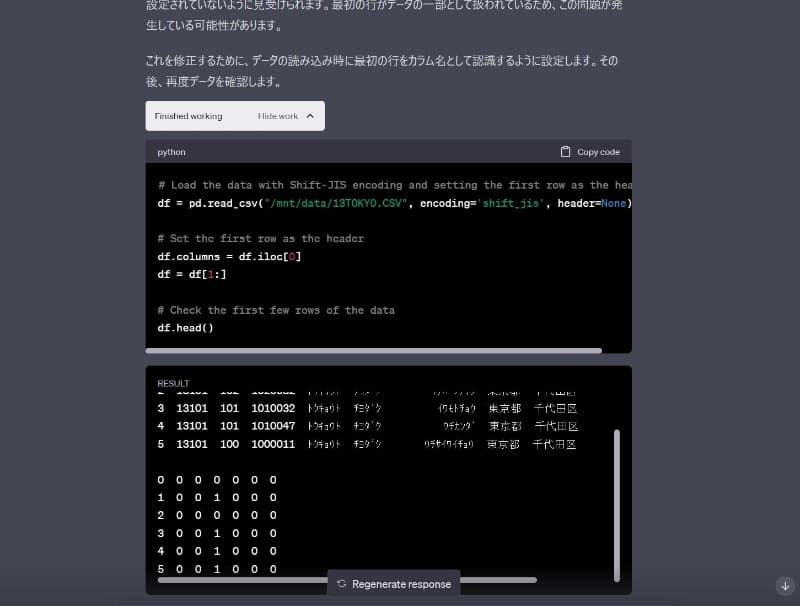800x606 pixels.
Task: Click the Copy code clipboard icon
Action: click(565, 152)
